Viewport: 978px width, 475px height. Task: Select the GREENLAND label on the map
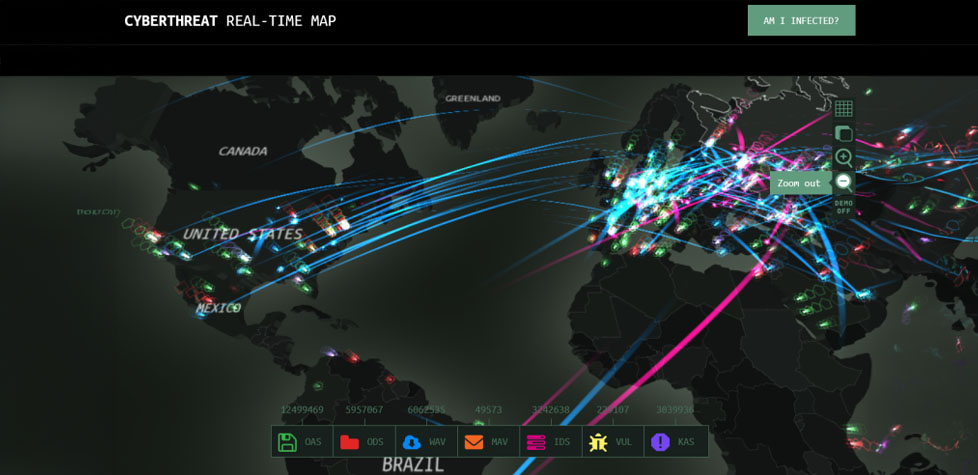473,98
